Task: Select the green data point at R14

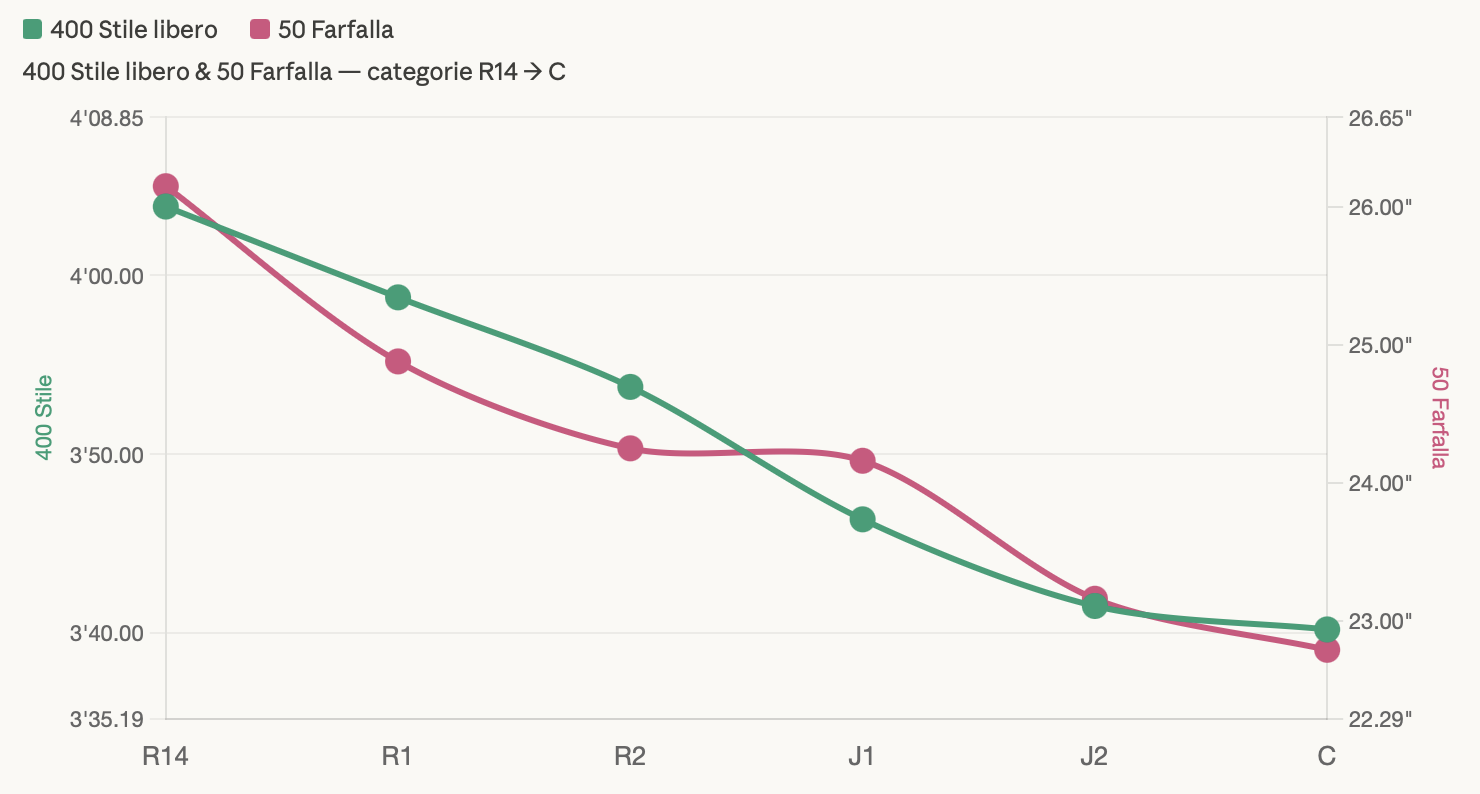Action: point(166,207)
